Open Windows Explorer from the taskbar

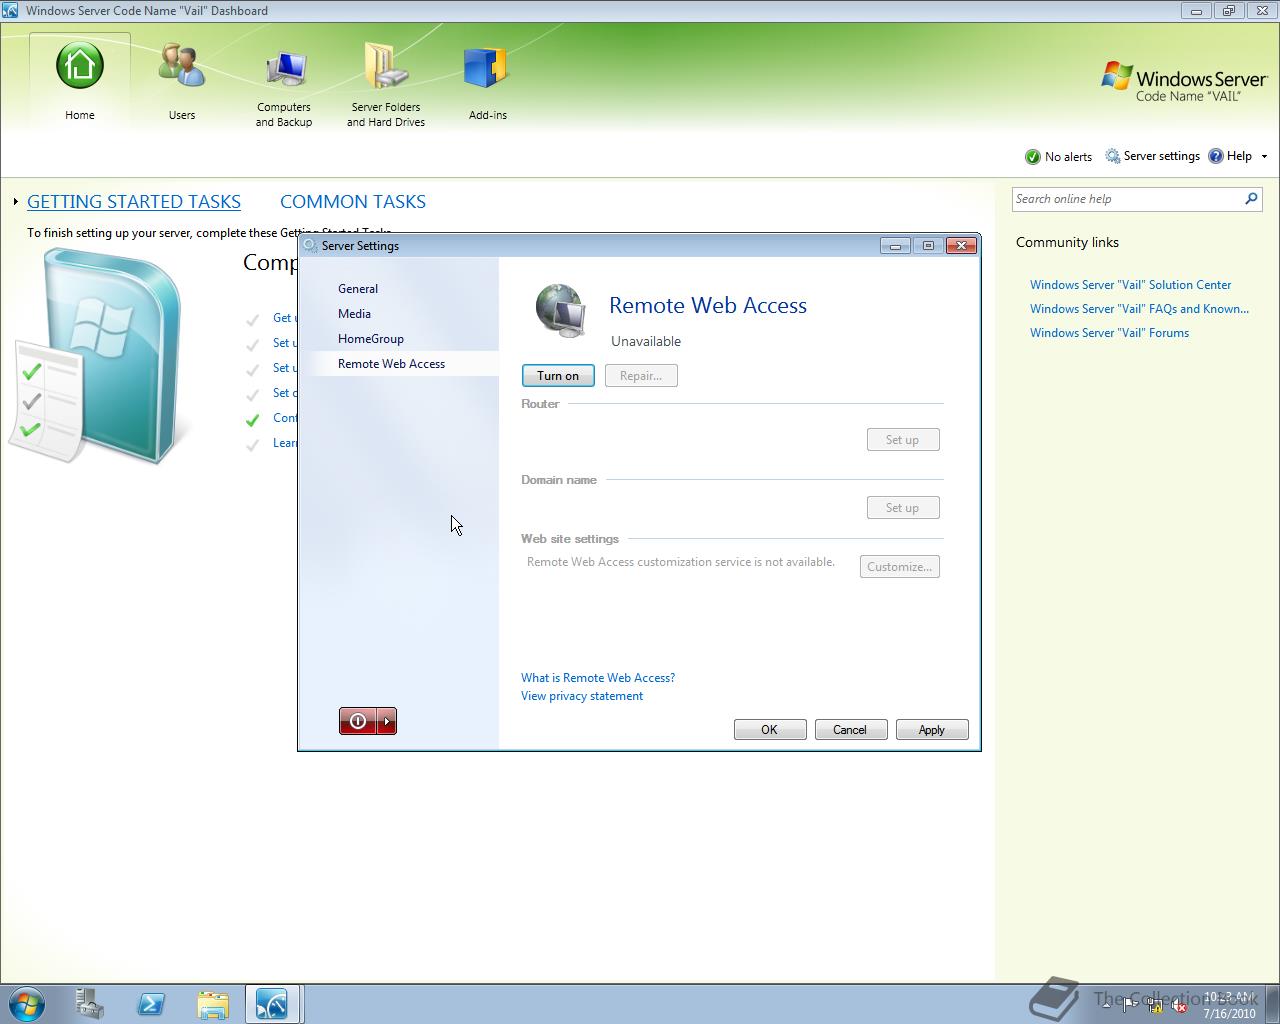tap(213, 1004)
